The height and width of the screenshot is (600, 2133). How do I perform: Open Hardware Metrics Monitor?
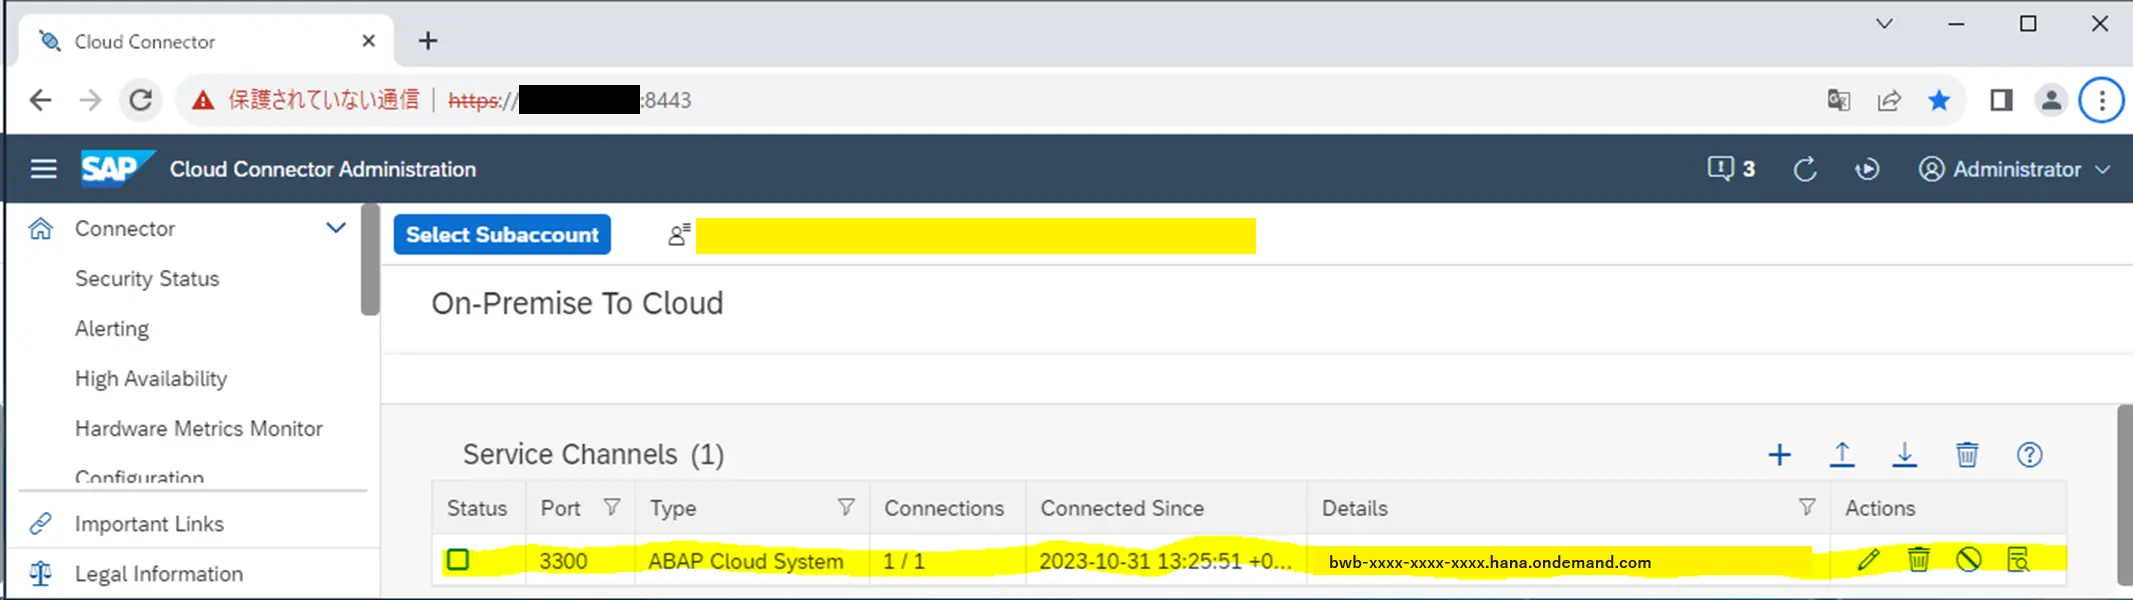pyautogui.click(x=199, y=429)
